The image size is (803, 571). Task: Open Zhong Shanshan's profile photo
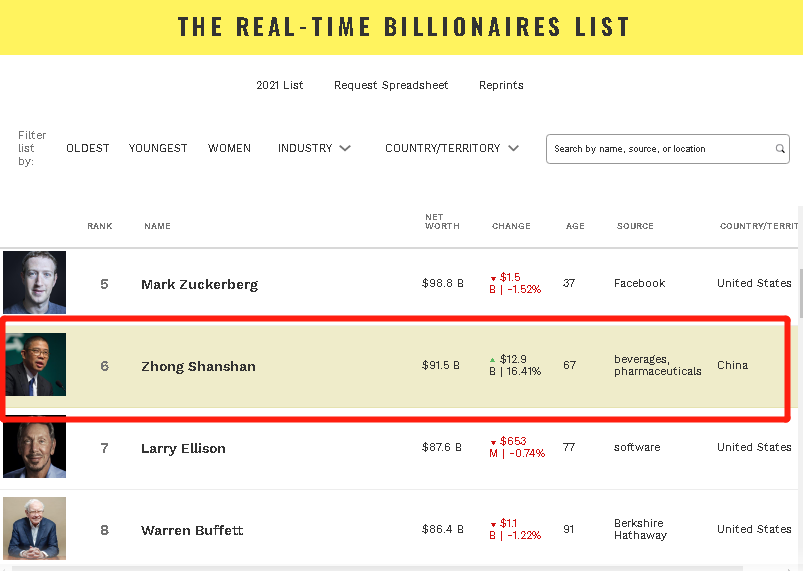(36, 364)
